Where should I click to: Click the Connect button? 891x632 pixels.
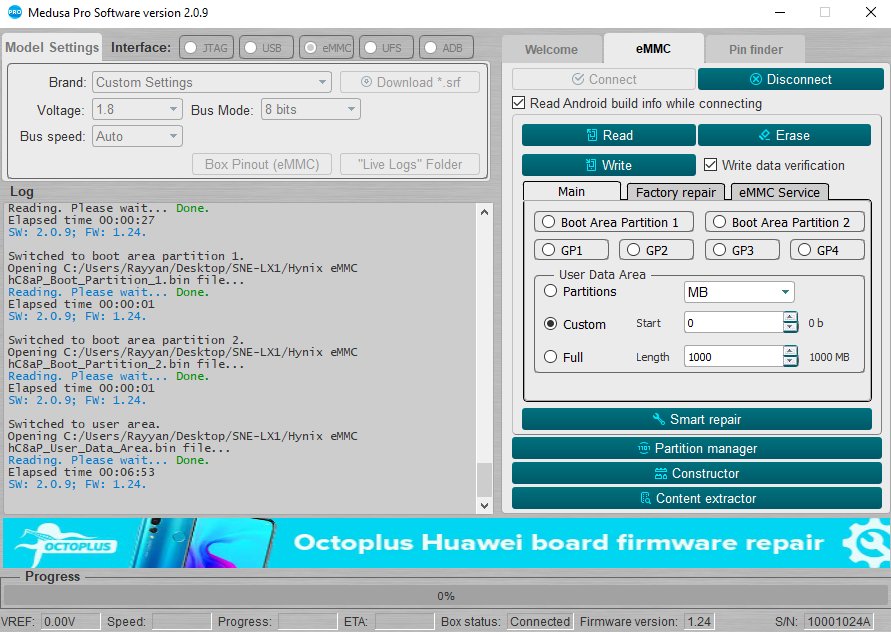tap(603, 79)
